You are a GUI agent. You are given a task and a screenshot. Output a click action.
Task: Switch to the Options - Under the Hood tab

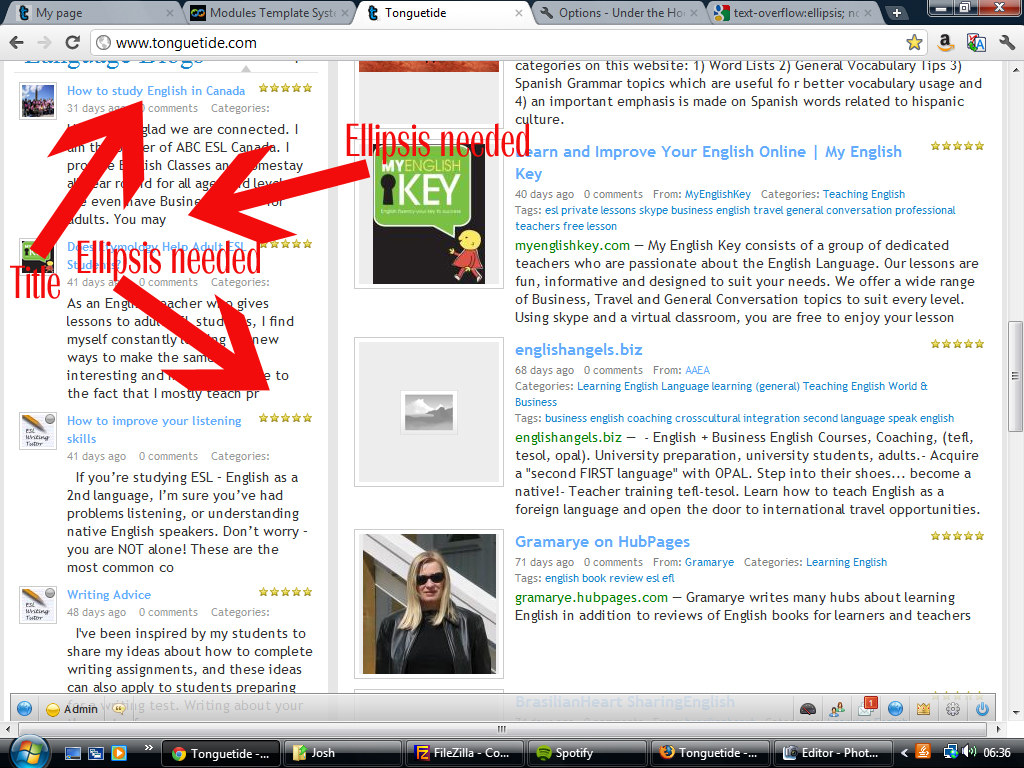(x=620, y=12)
